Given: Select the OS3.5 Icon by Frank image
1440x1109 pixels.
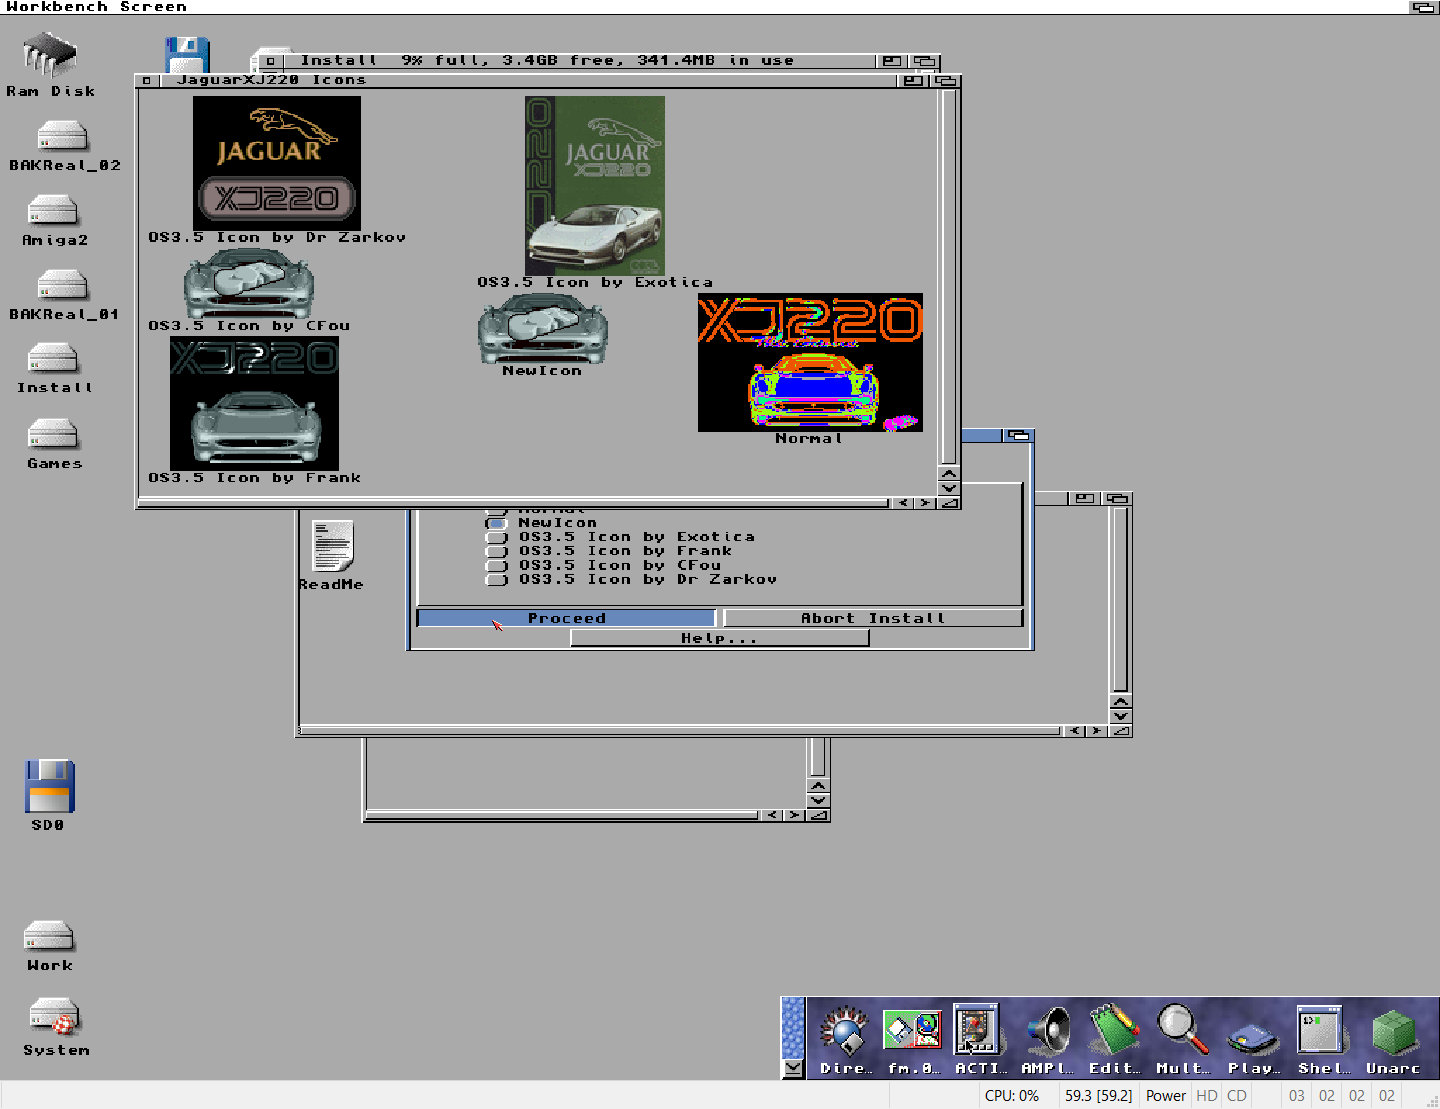Looking at the screenshot, I should (x=255, y=403).
